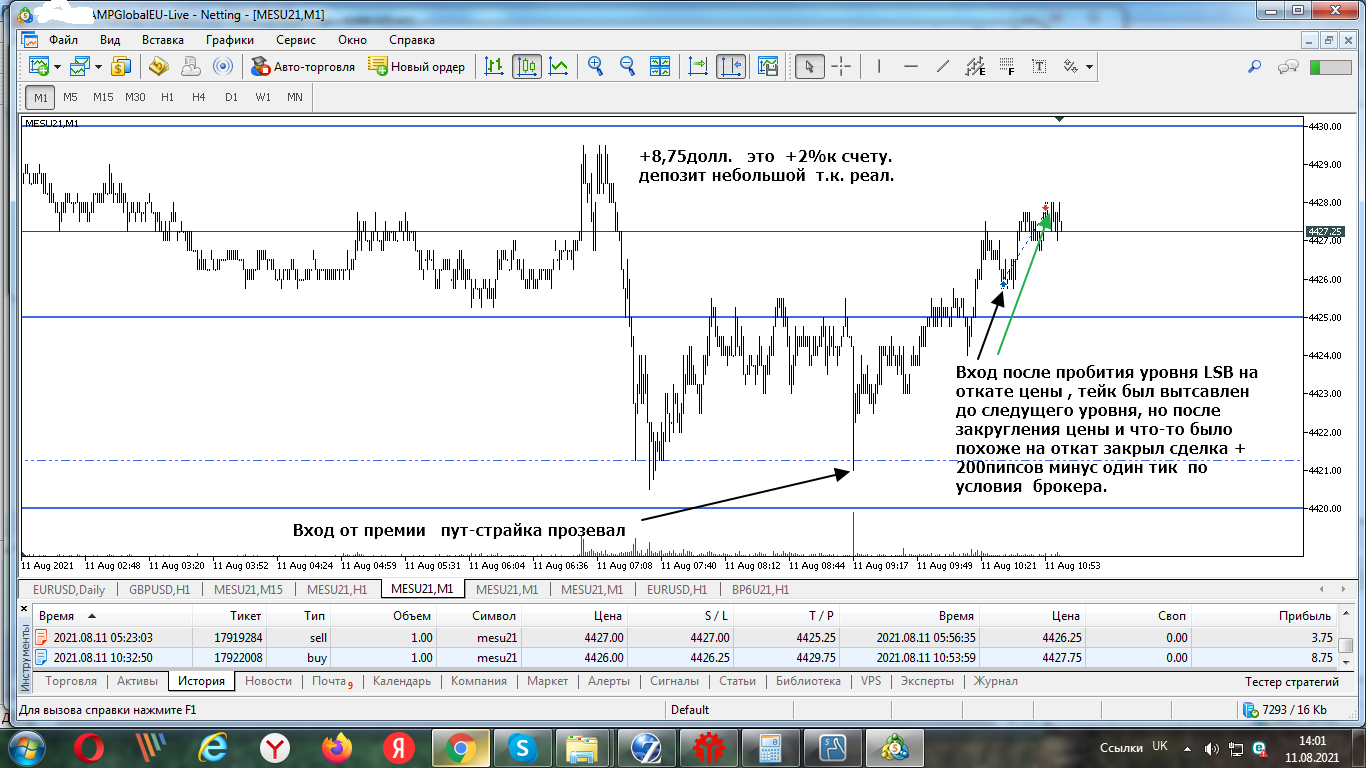Expand the new chart dropdown arrow
The height and width of the screenshot is (768, 1366).
click(57, 67)
